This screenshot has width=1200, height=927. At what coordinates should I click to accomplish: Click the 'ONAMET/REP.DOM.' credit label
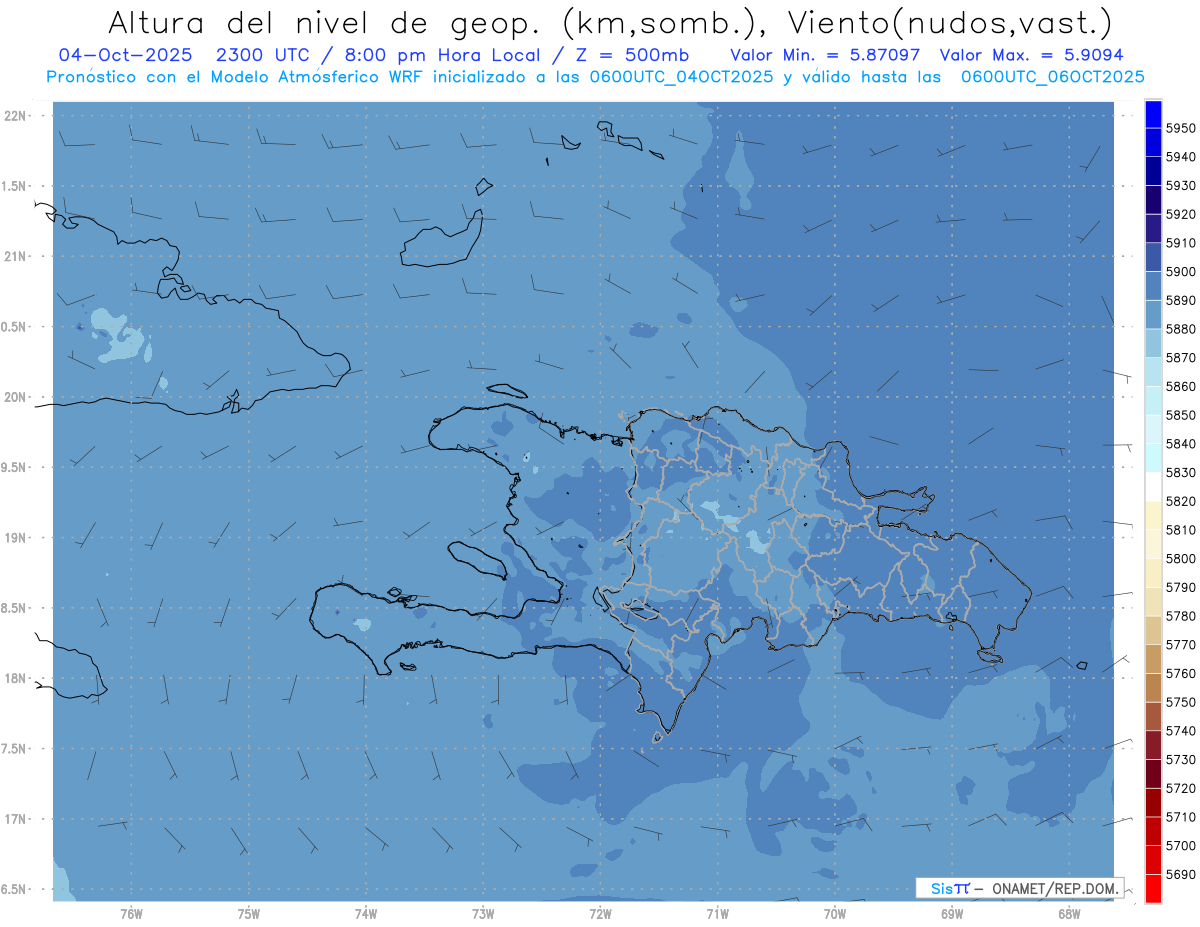[x=1056, y=888]
